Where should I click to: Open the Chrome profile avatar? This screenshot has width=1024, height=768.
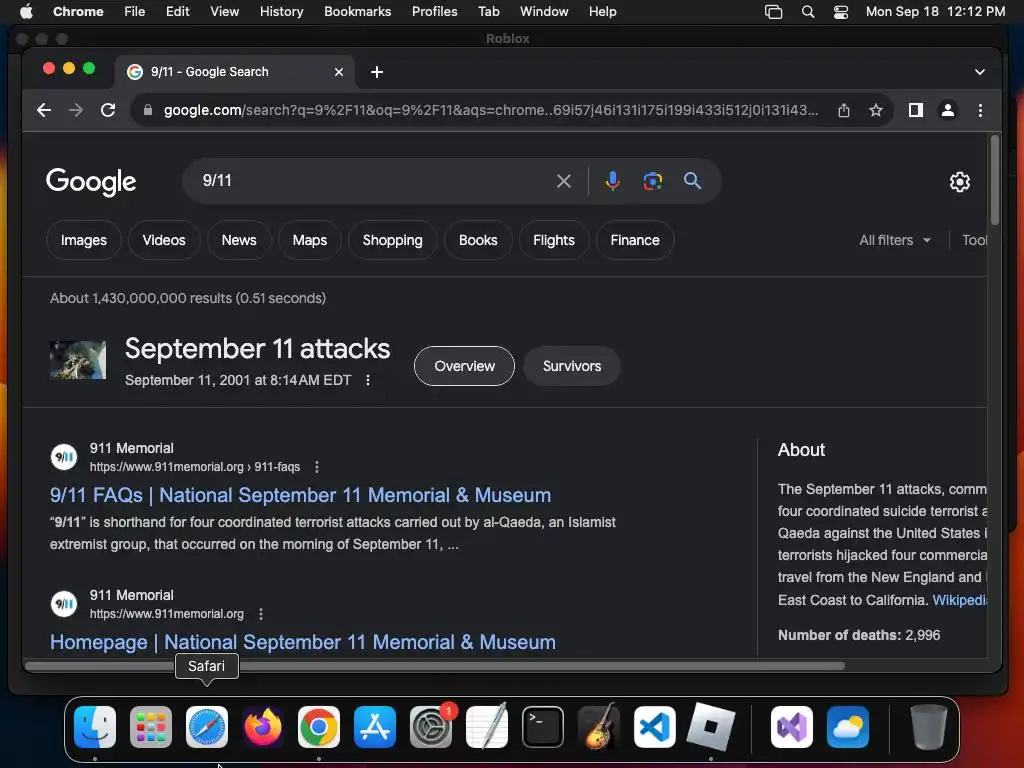tap(948, 110)
